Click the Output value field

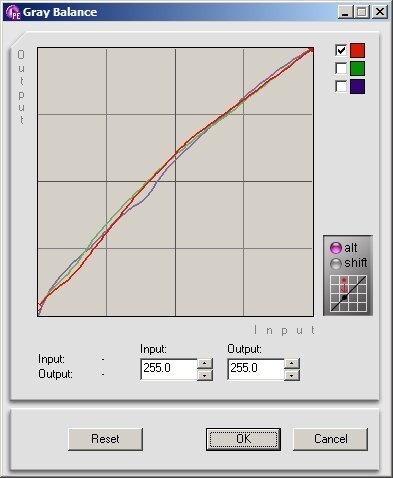[256, 369]
